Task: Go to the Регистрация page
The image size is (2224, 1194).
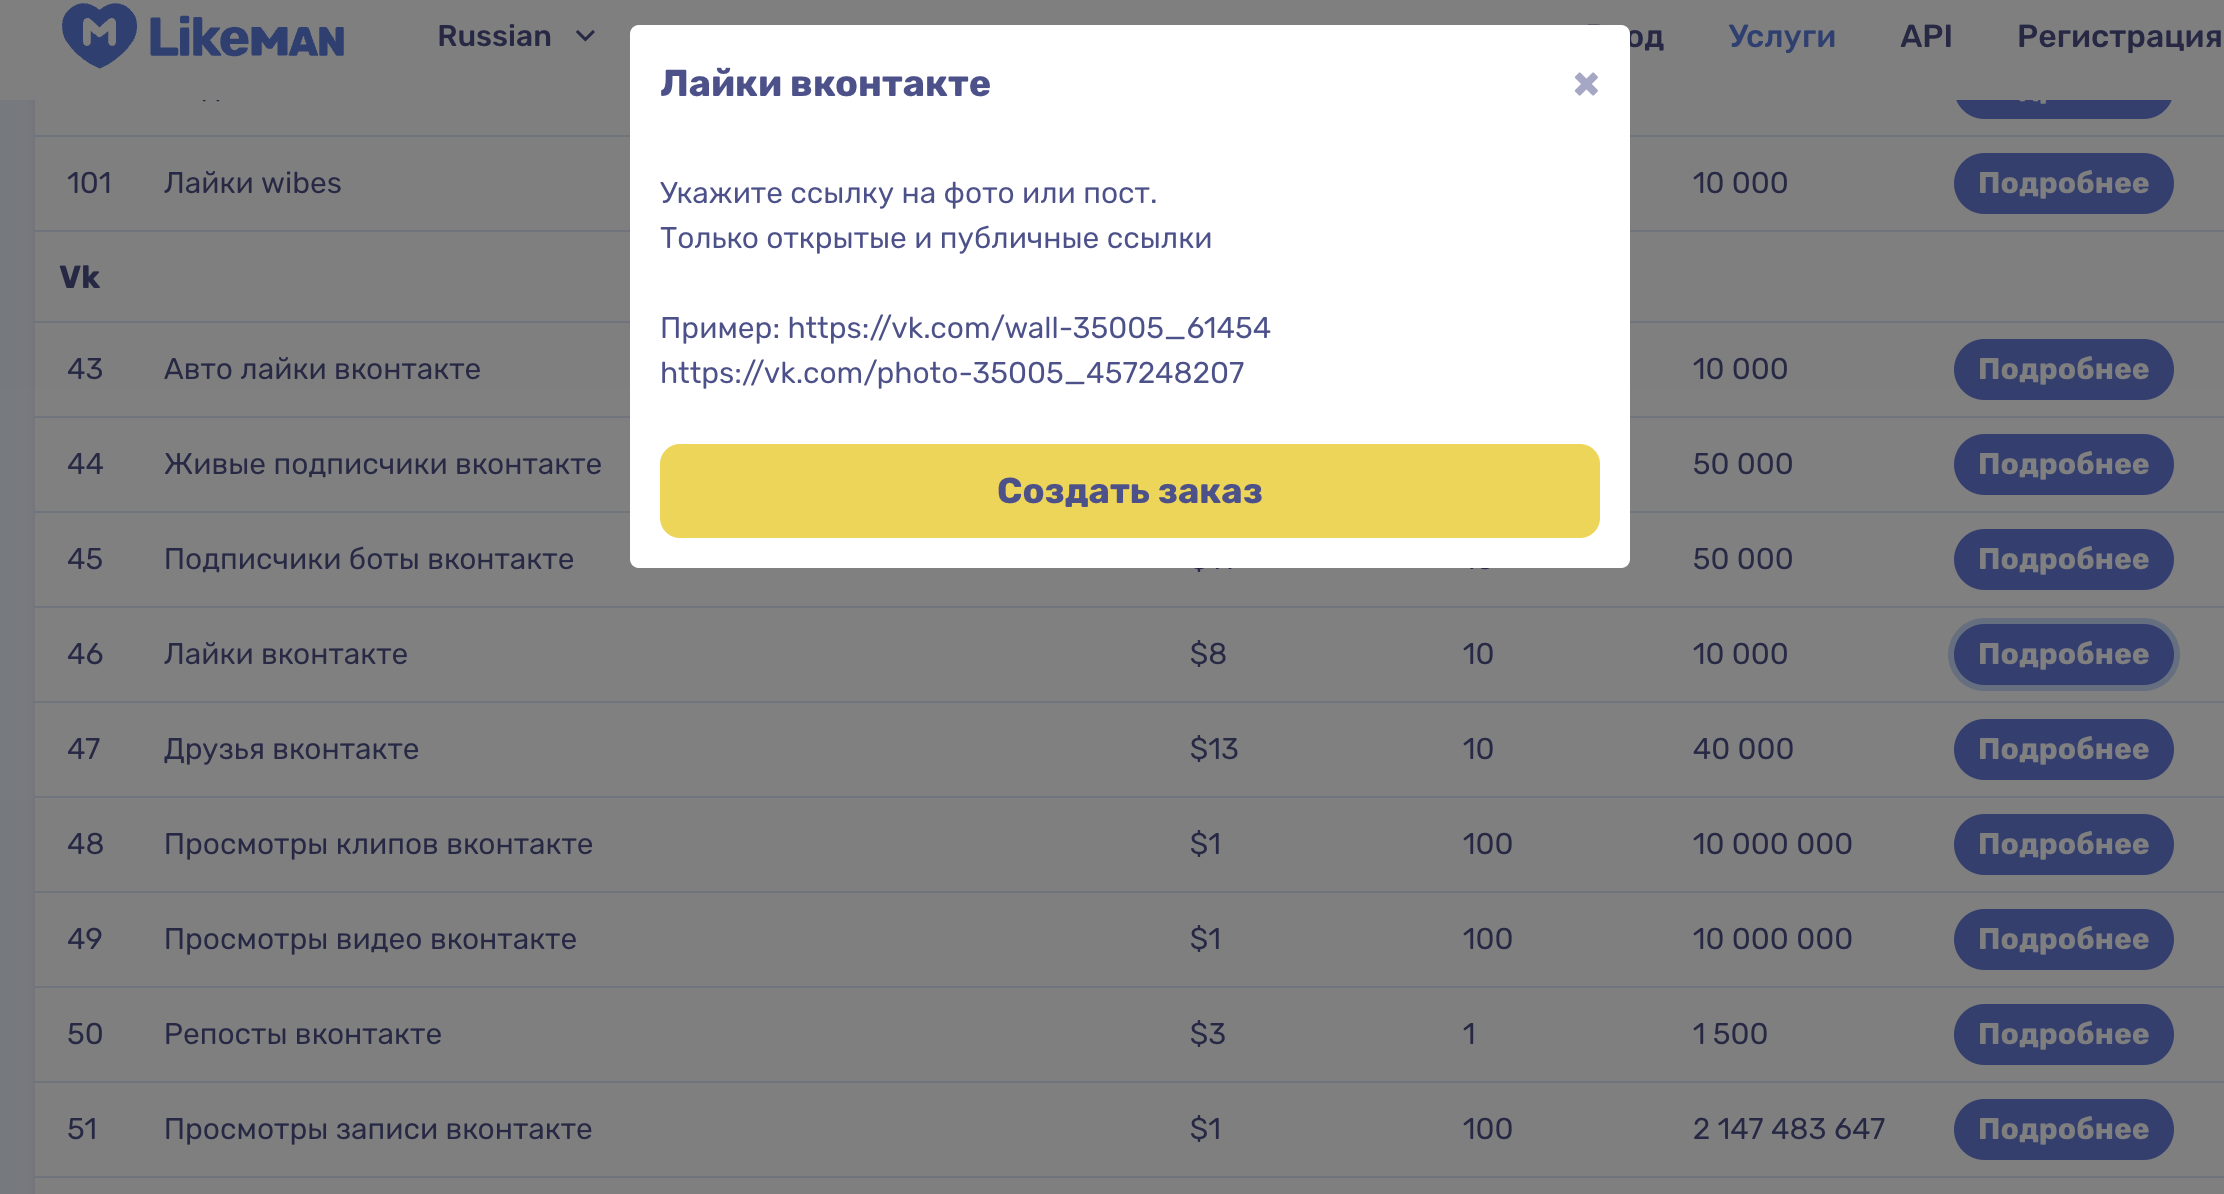Action: click(2118, 37)
